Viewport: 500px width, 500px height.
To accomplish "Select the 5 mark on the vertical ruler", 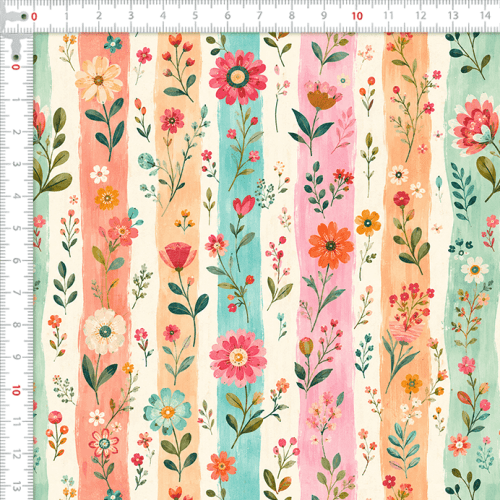I will (x=16, y=228).
